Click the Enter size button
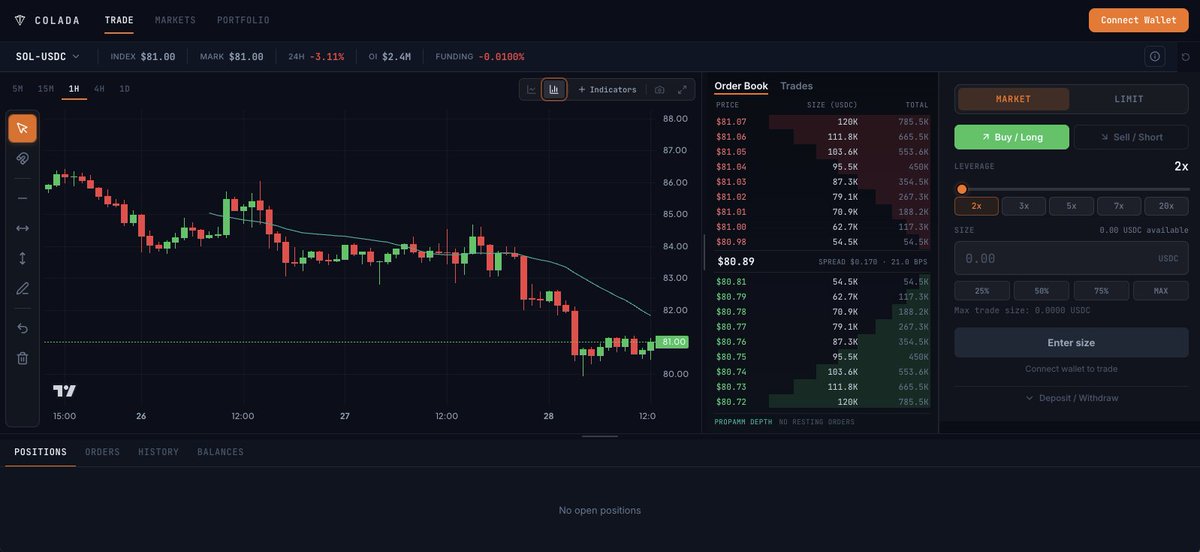1200x552 pixels. (x=1071, y=342)
